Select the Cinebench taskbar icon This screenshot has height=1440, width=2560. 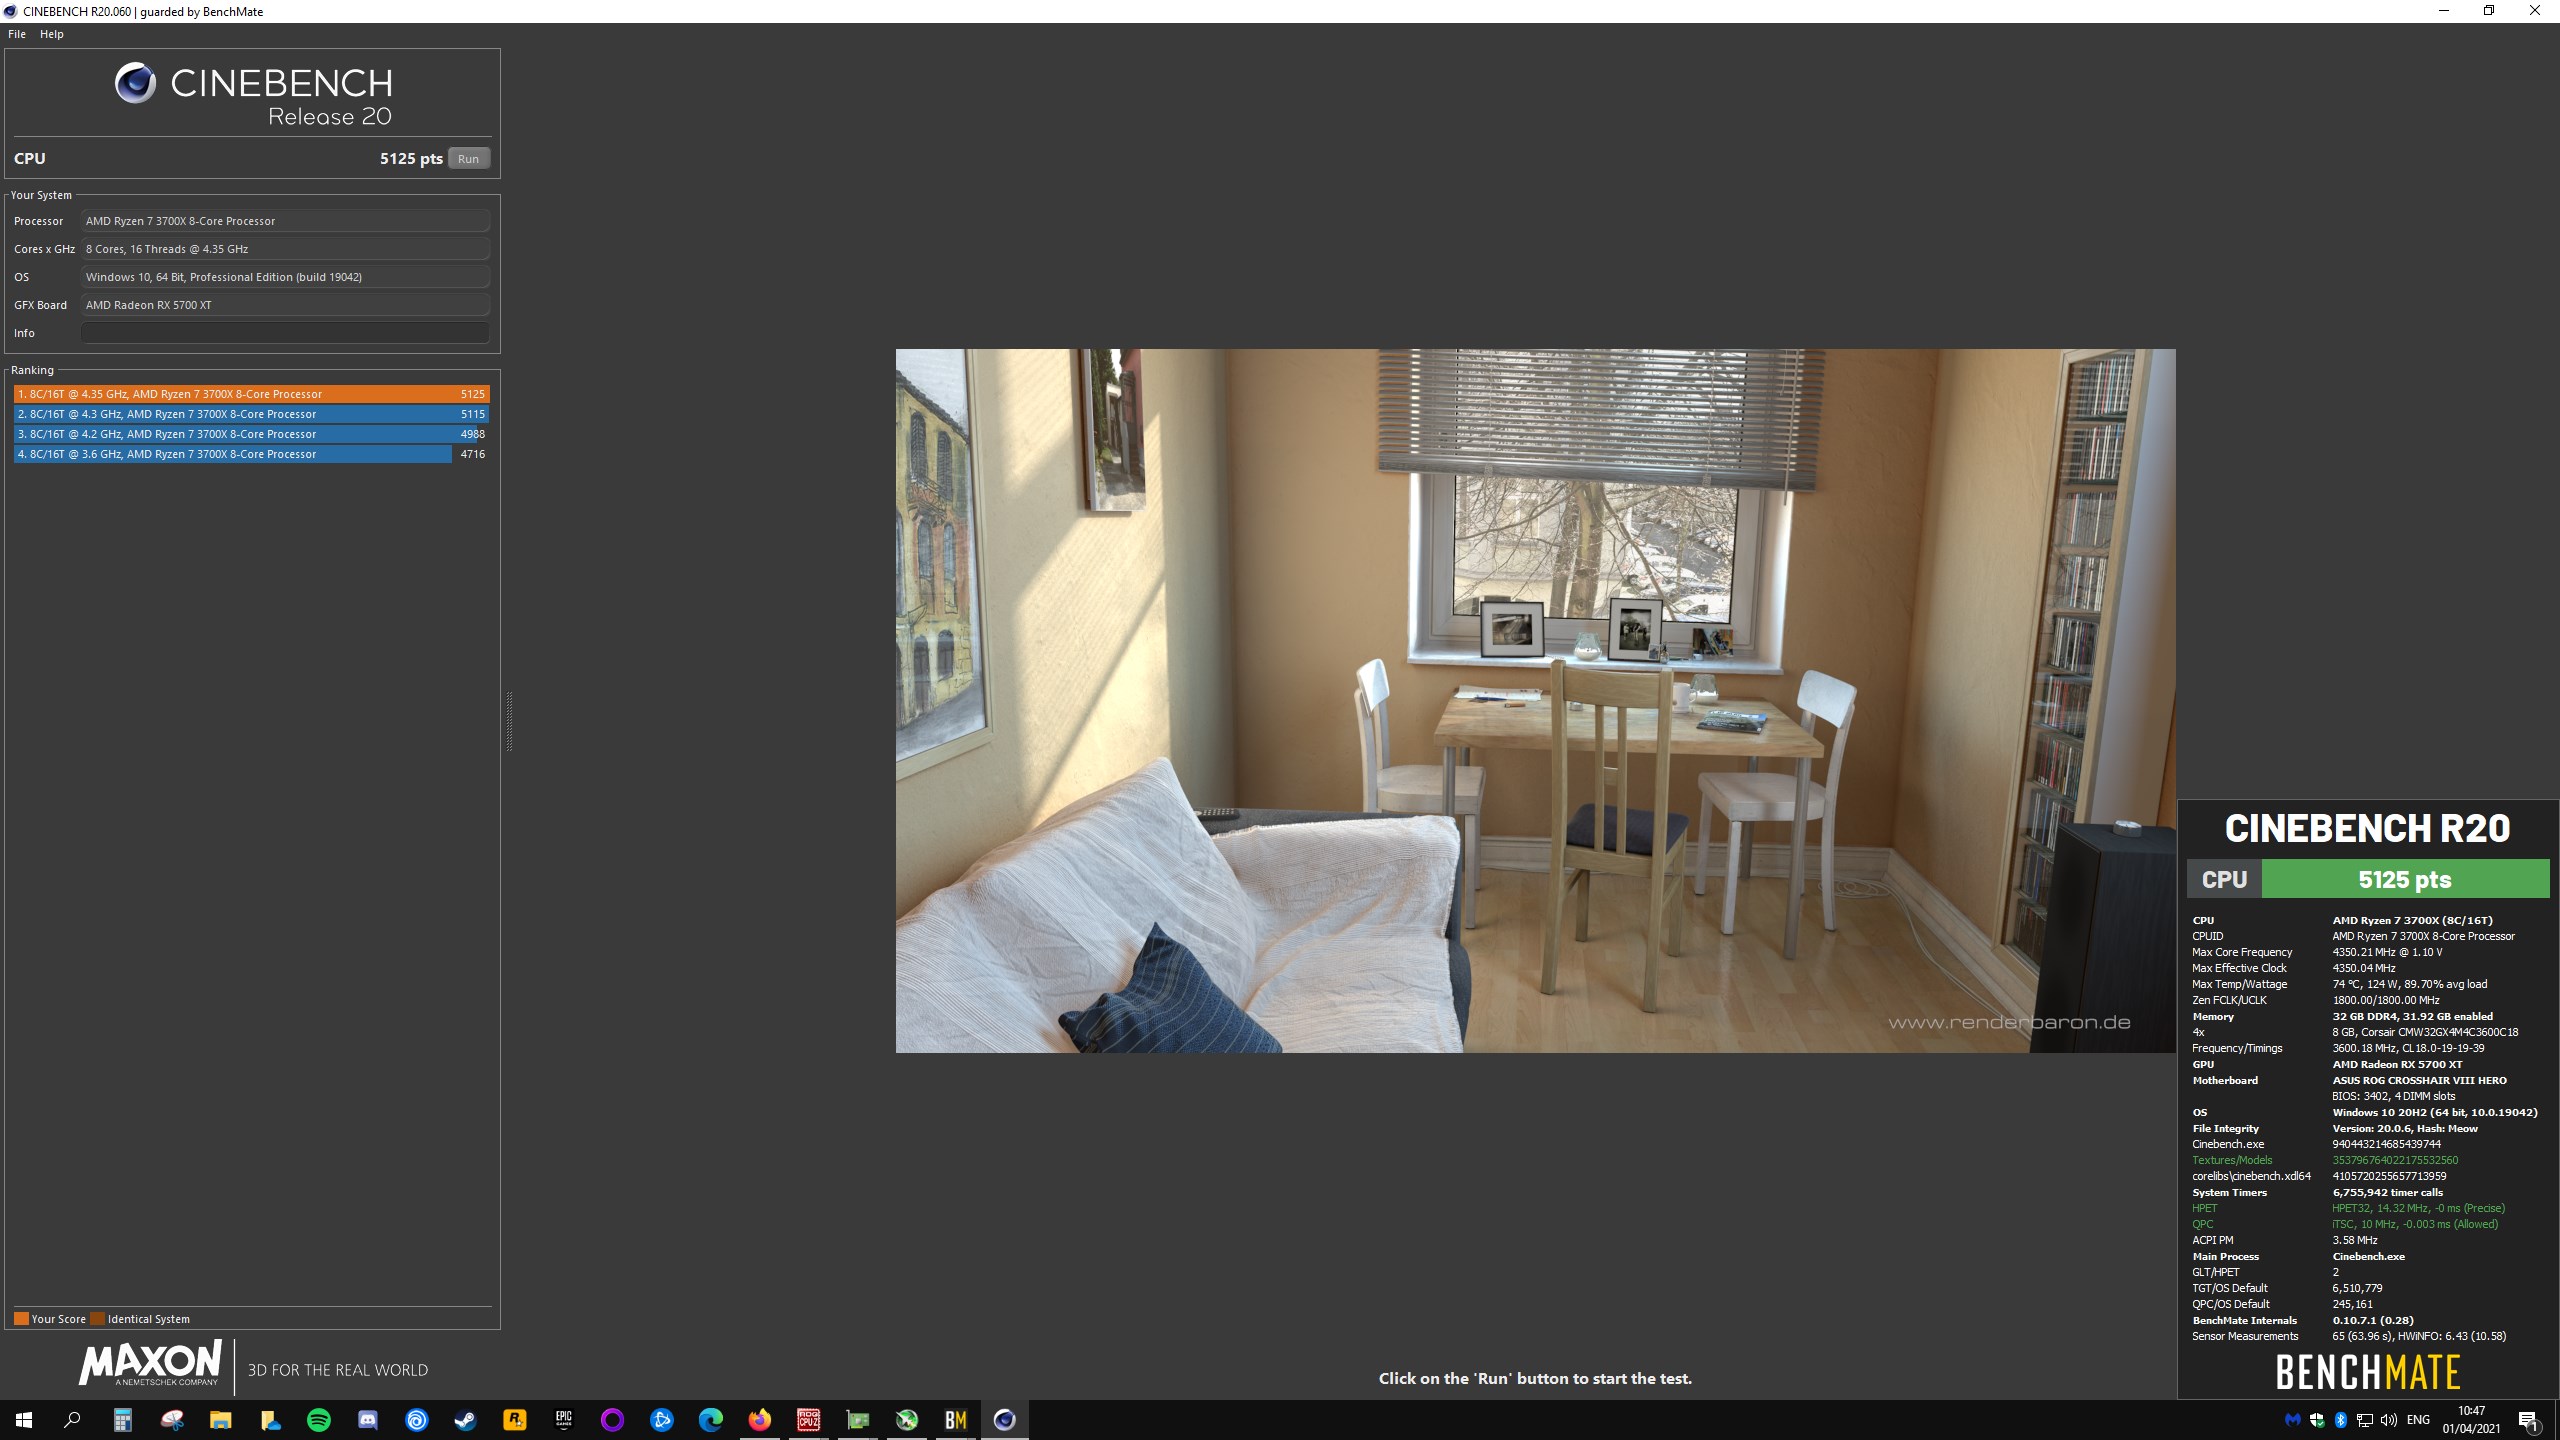[x=1005, y=1419]
